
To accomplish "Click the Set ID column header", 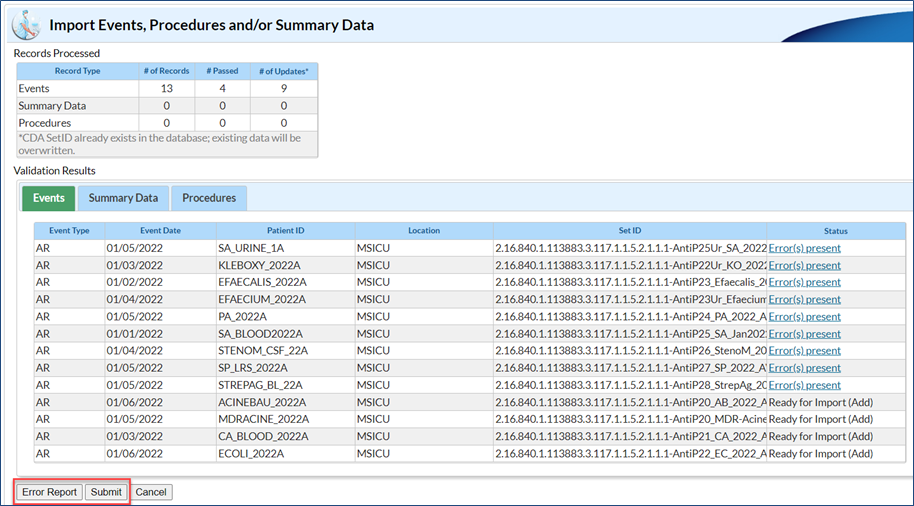I will 630,231.
